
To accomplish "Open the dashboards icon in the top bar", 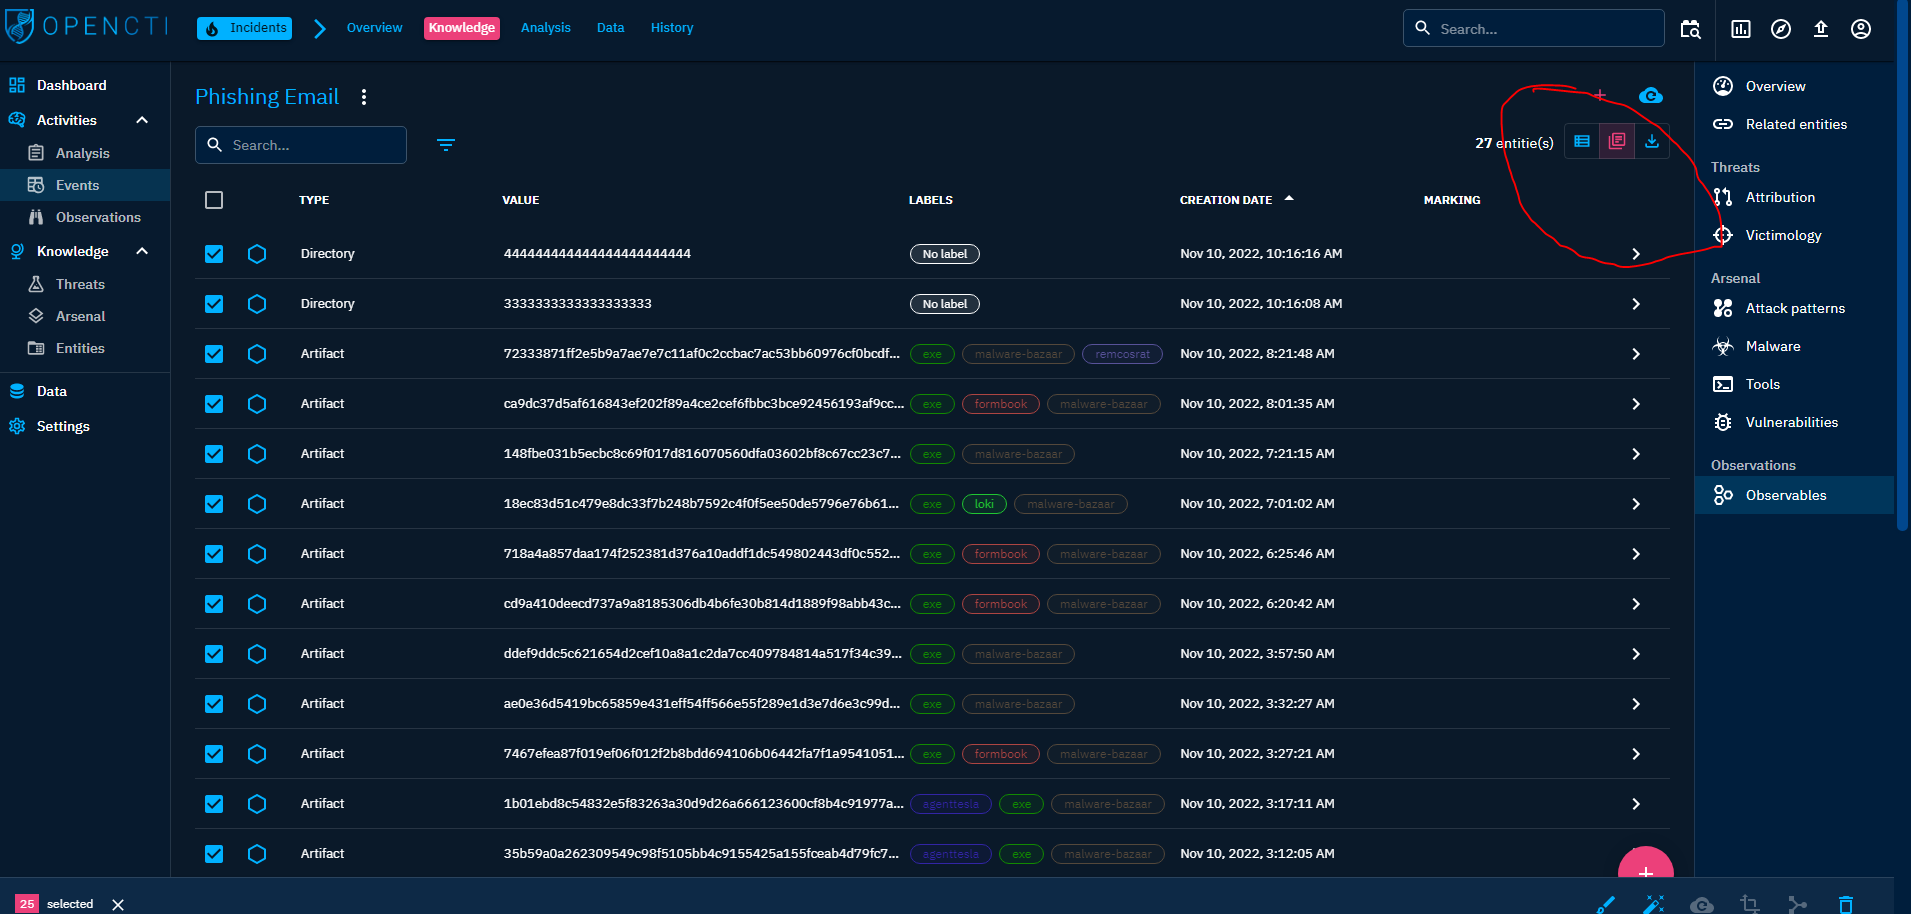I will click(x=1740, y=29).
